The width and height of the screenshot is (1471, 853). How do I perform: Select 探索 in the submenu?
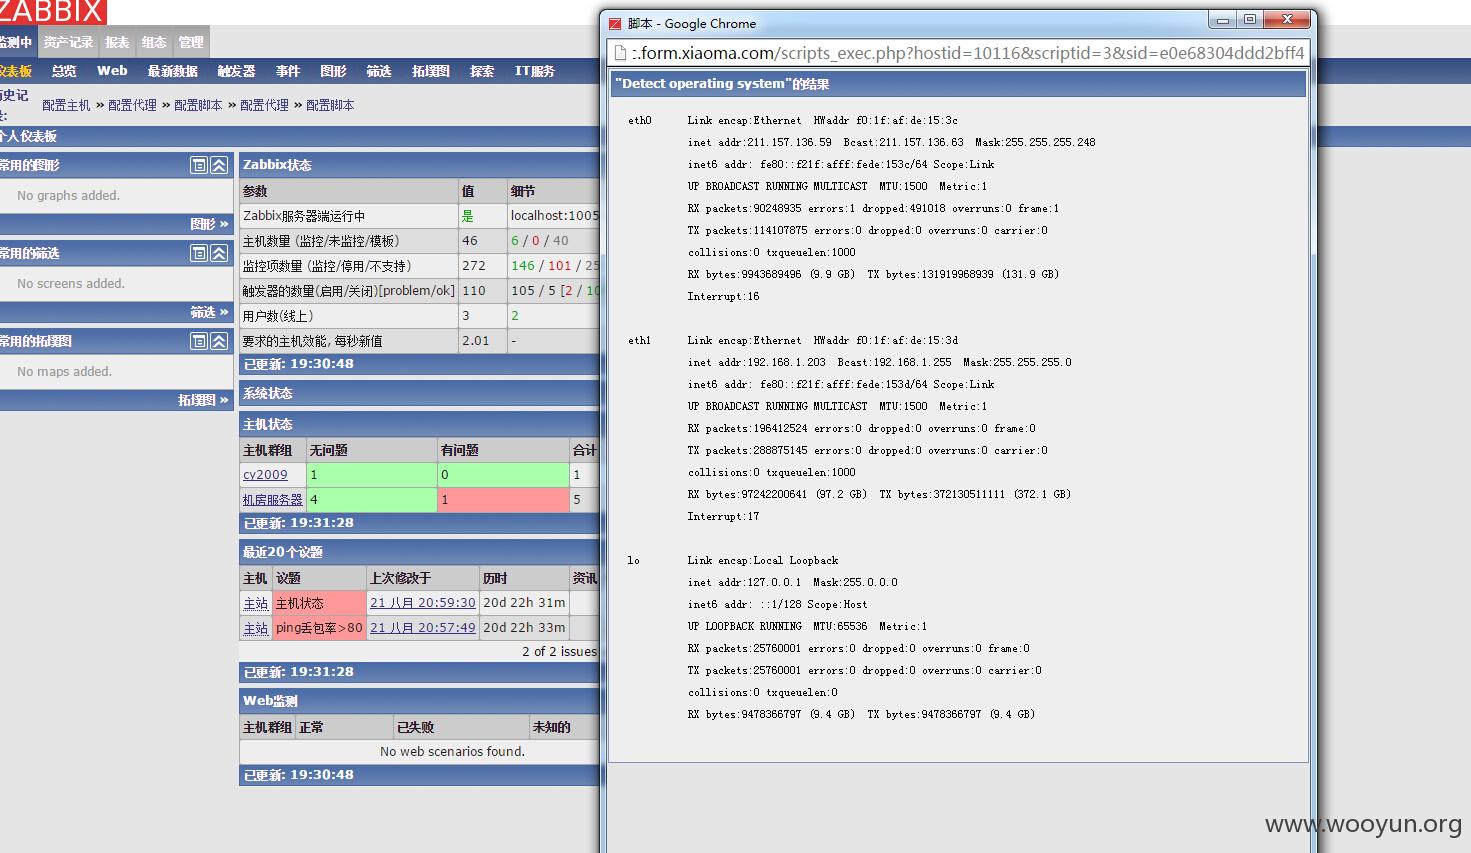pyautogui.click(x=482, y=71)
